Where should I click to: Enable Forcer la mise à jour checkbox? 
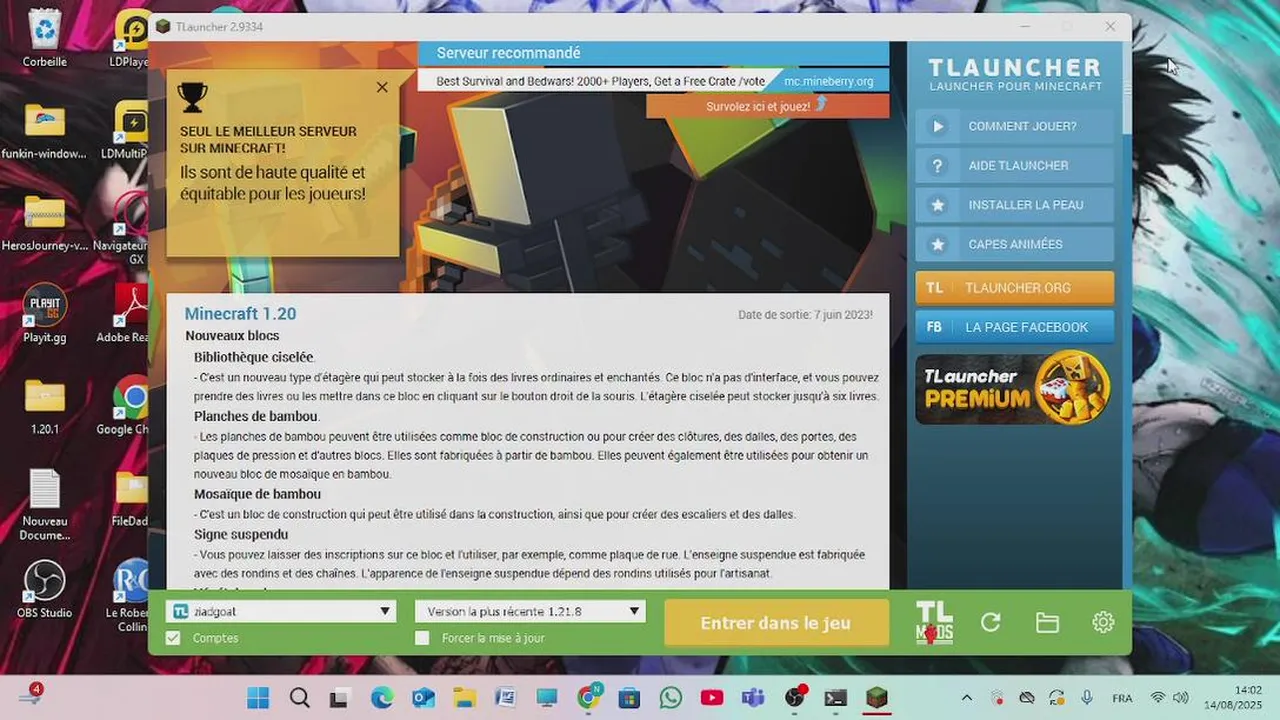(422, 638)
